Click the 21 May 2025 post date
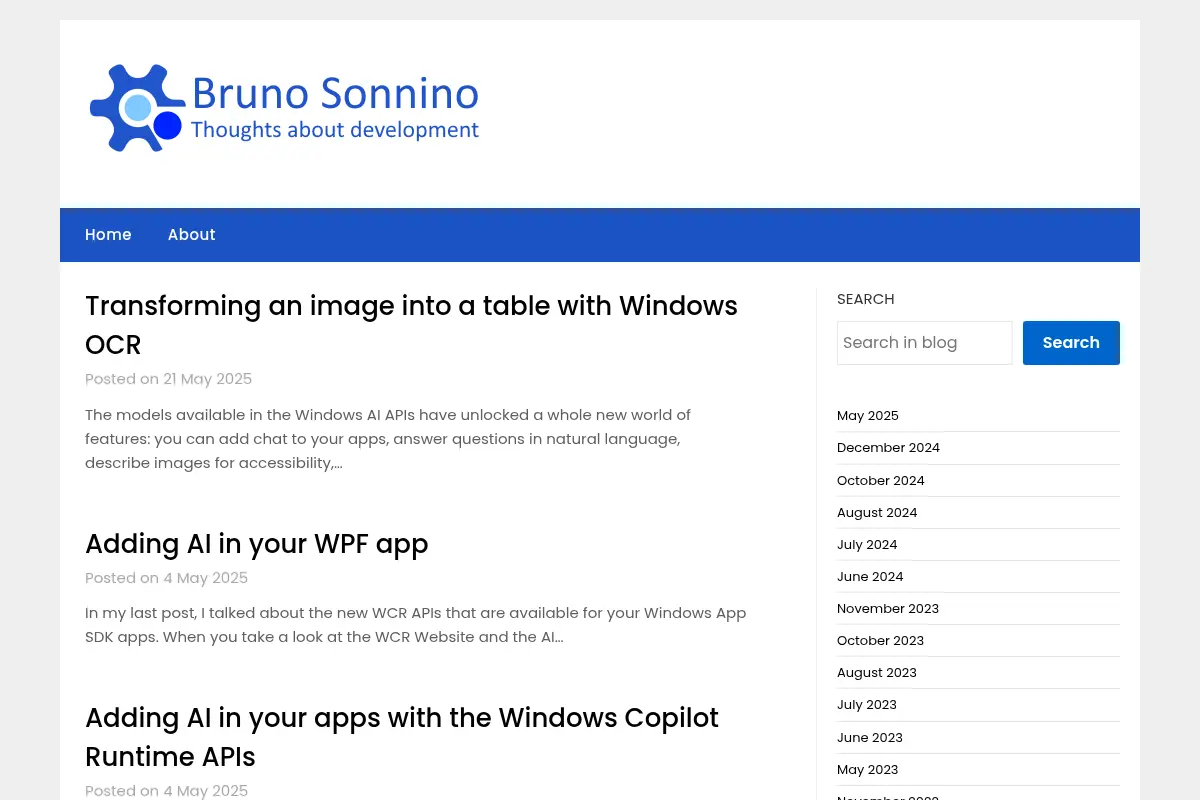The image size is (1200, 800). coord(207,379)
